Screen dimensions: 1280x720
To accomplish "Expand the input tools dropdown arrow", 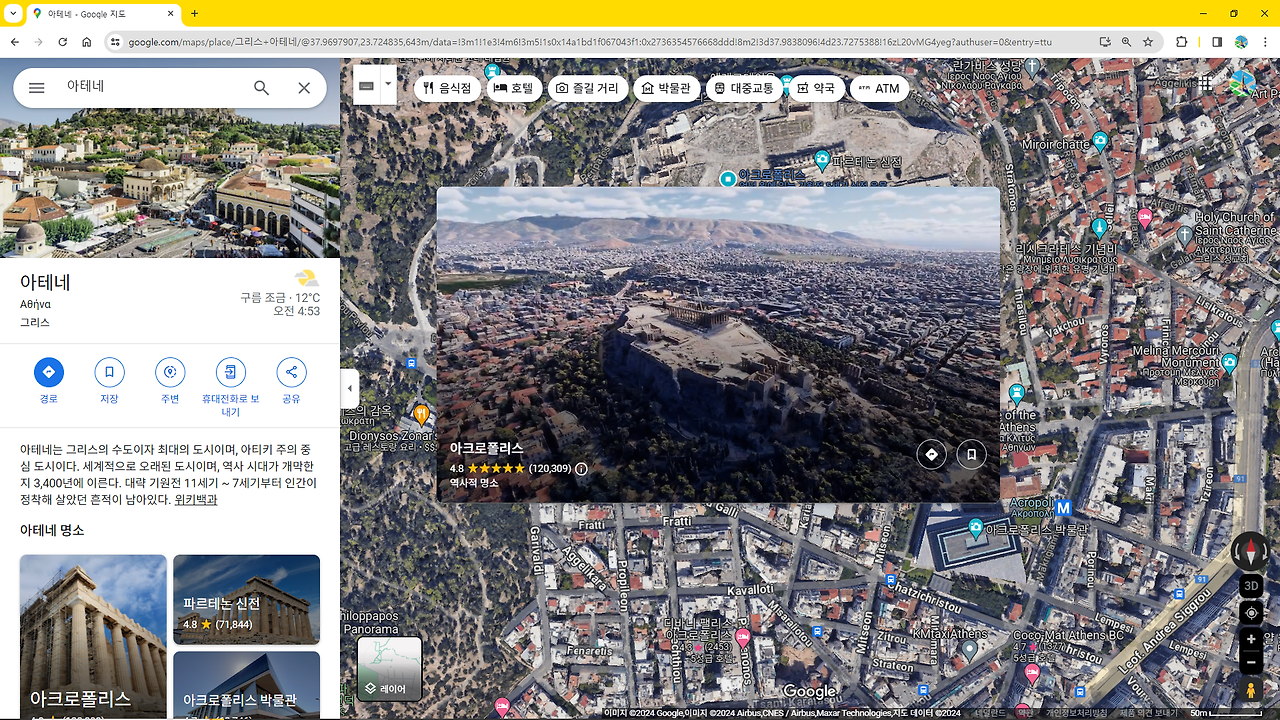I will [388, 86].
